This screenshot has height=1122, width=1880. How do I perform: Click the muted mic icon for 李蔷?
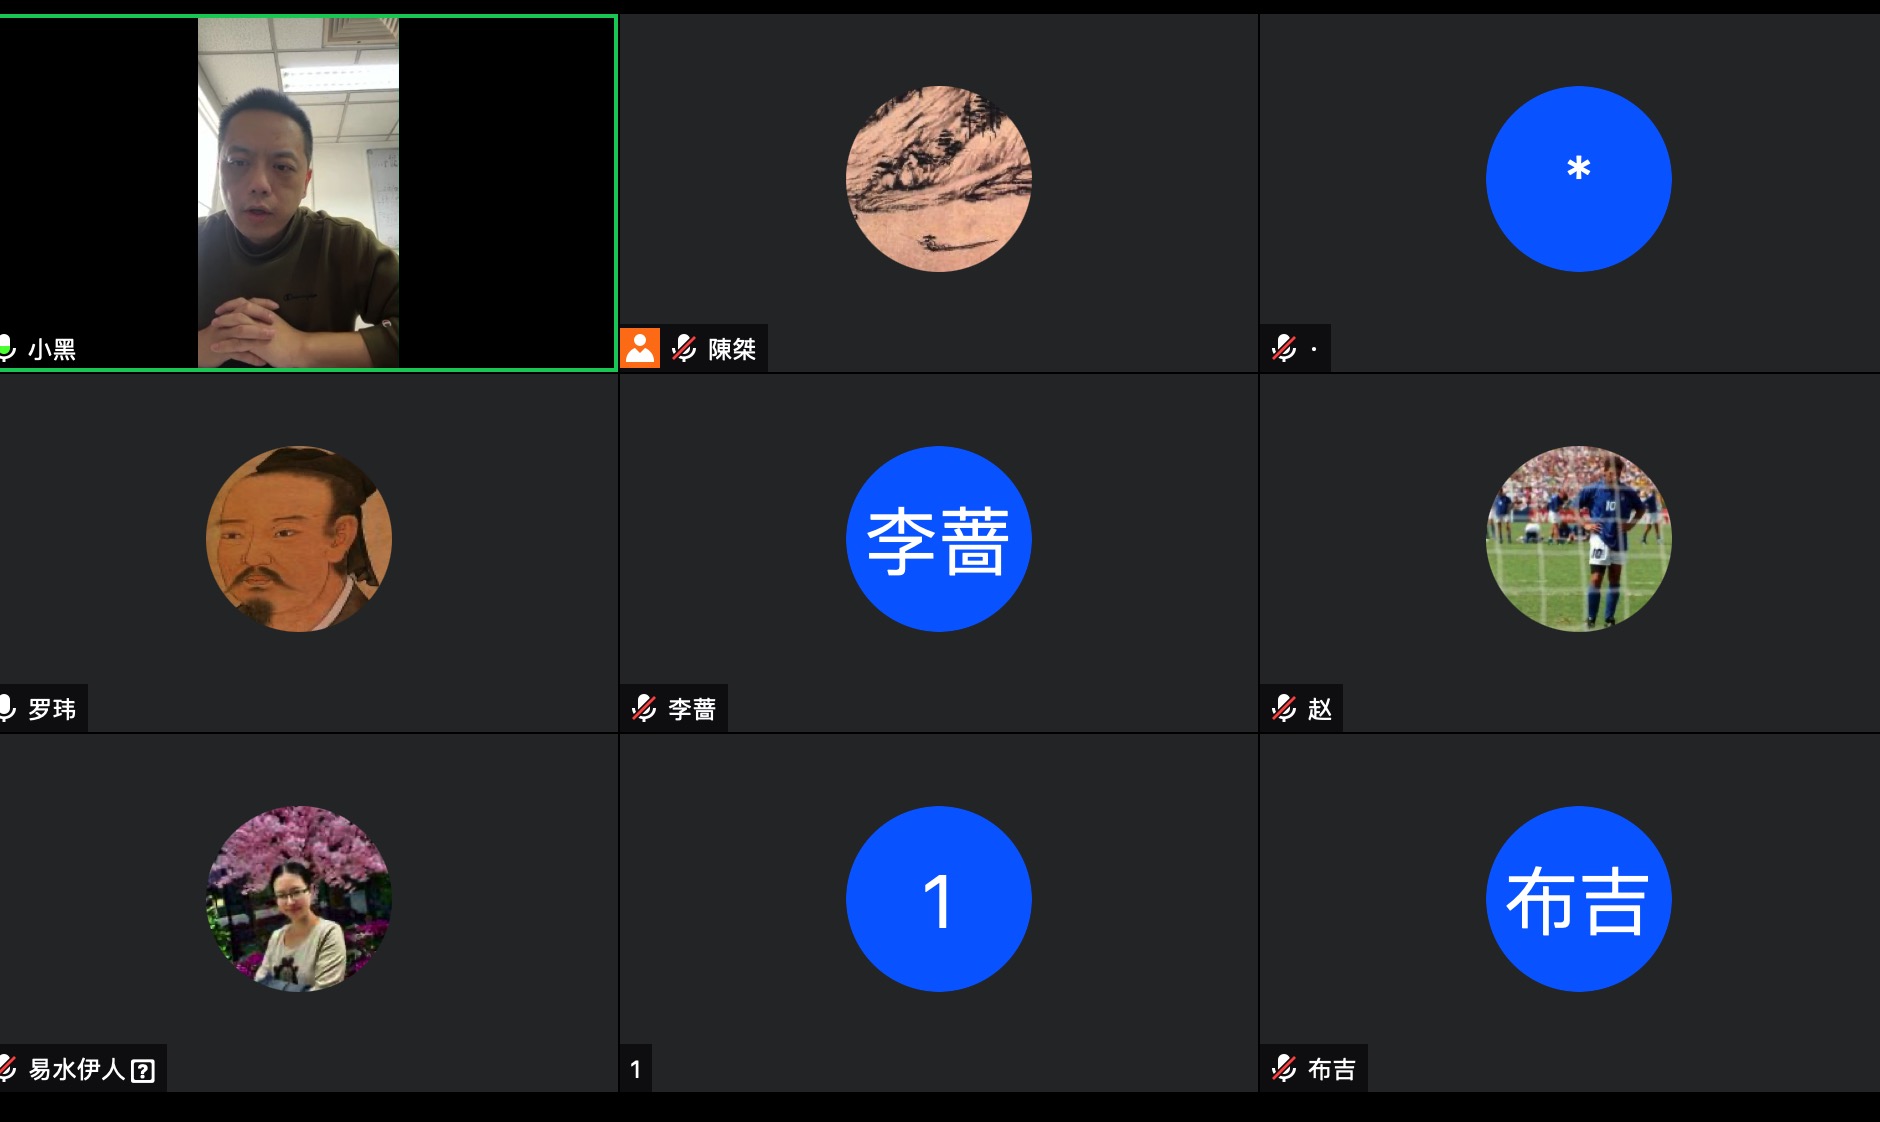[644, 708]
